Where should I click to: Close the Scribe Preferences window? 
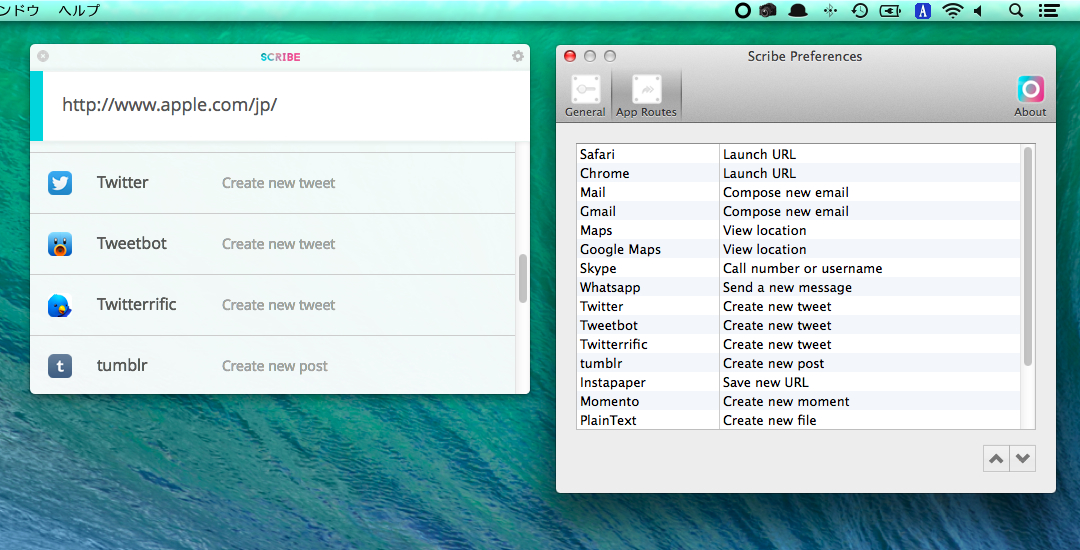pyautogui.click(x=570, y=56)
